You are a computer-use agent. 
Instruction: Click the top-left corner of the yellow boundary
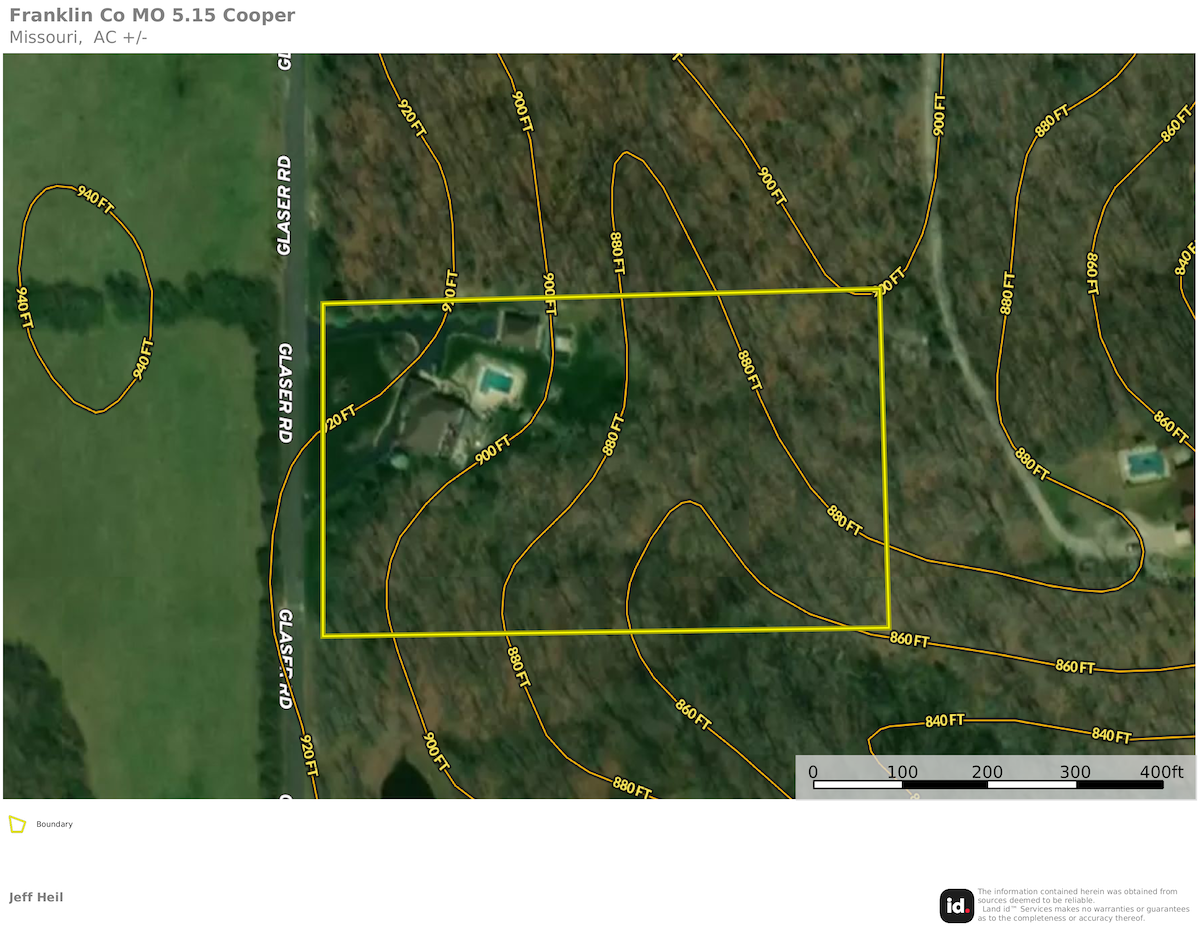coord(322,303)
